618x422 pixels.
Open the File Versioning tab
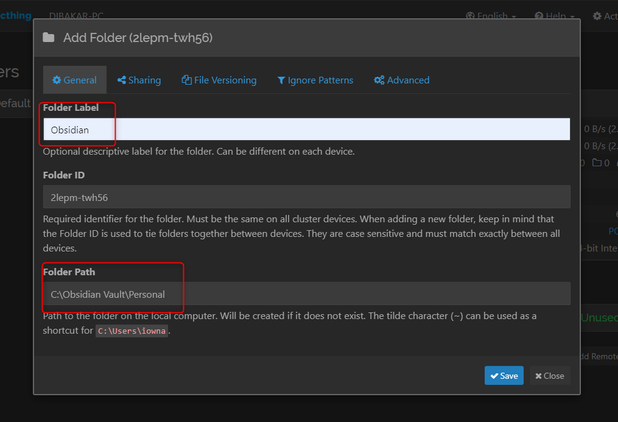[219, 80]
